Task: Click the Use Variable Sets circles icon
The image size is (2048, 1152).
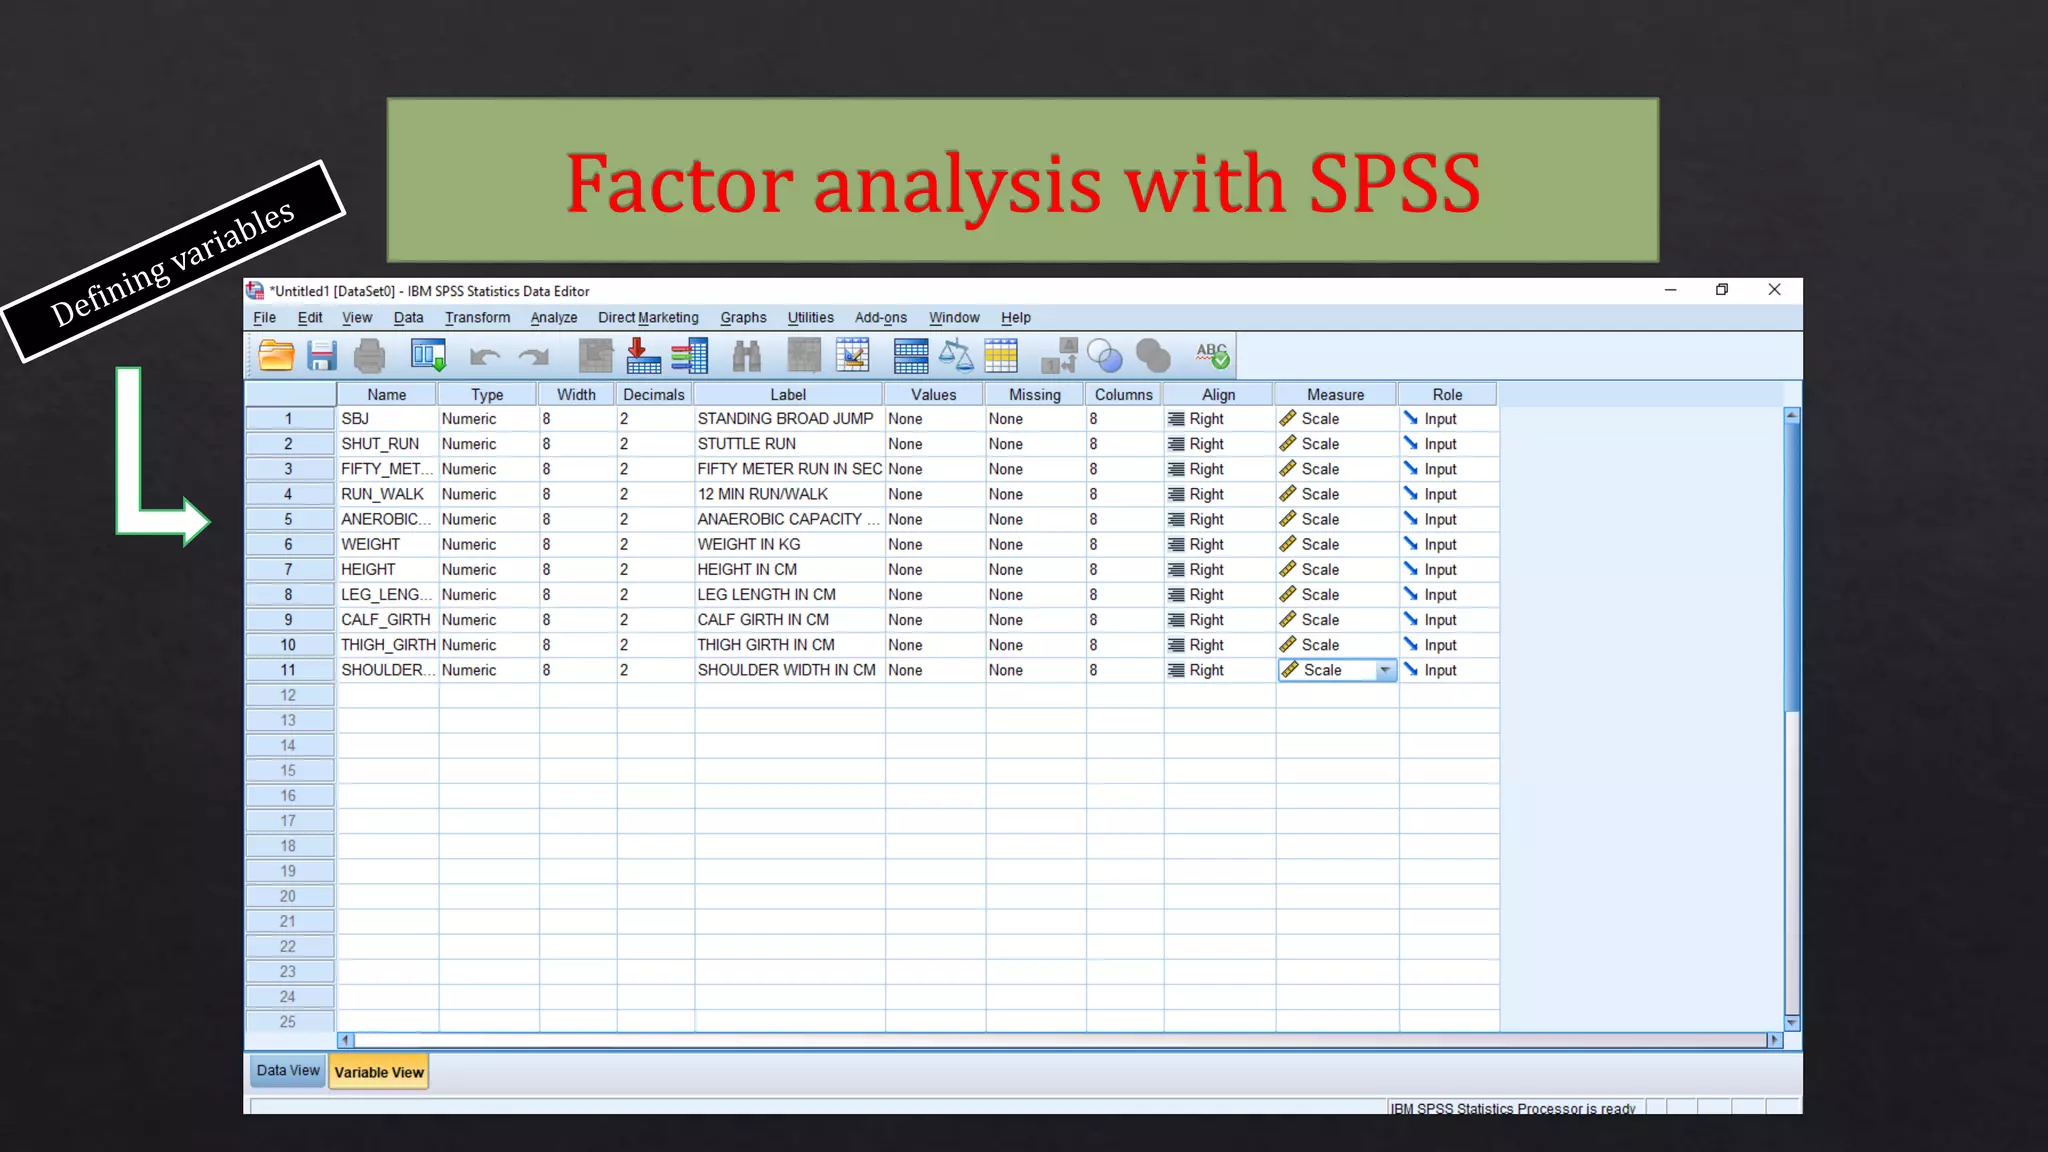Action: 1104,356
